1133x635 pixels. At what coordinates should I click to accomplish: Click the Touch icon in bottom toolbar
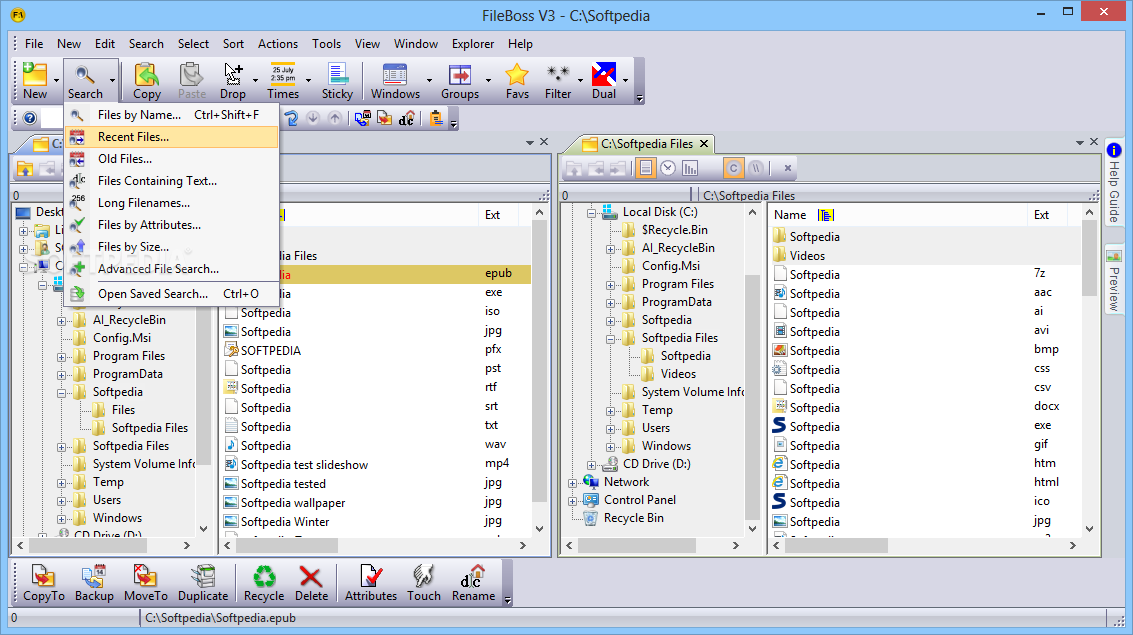(423, 583)
